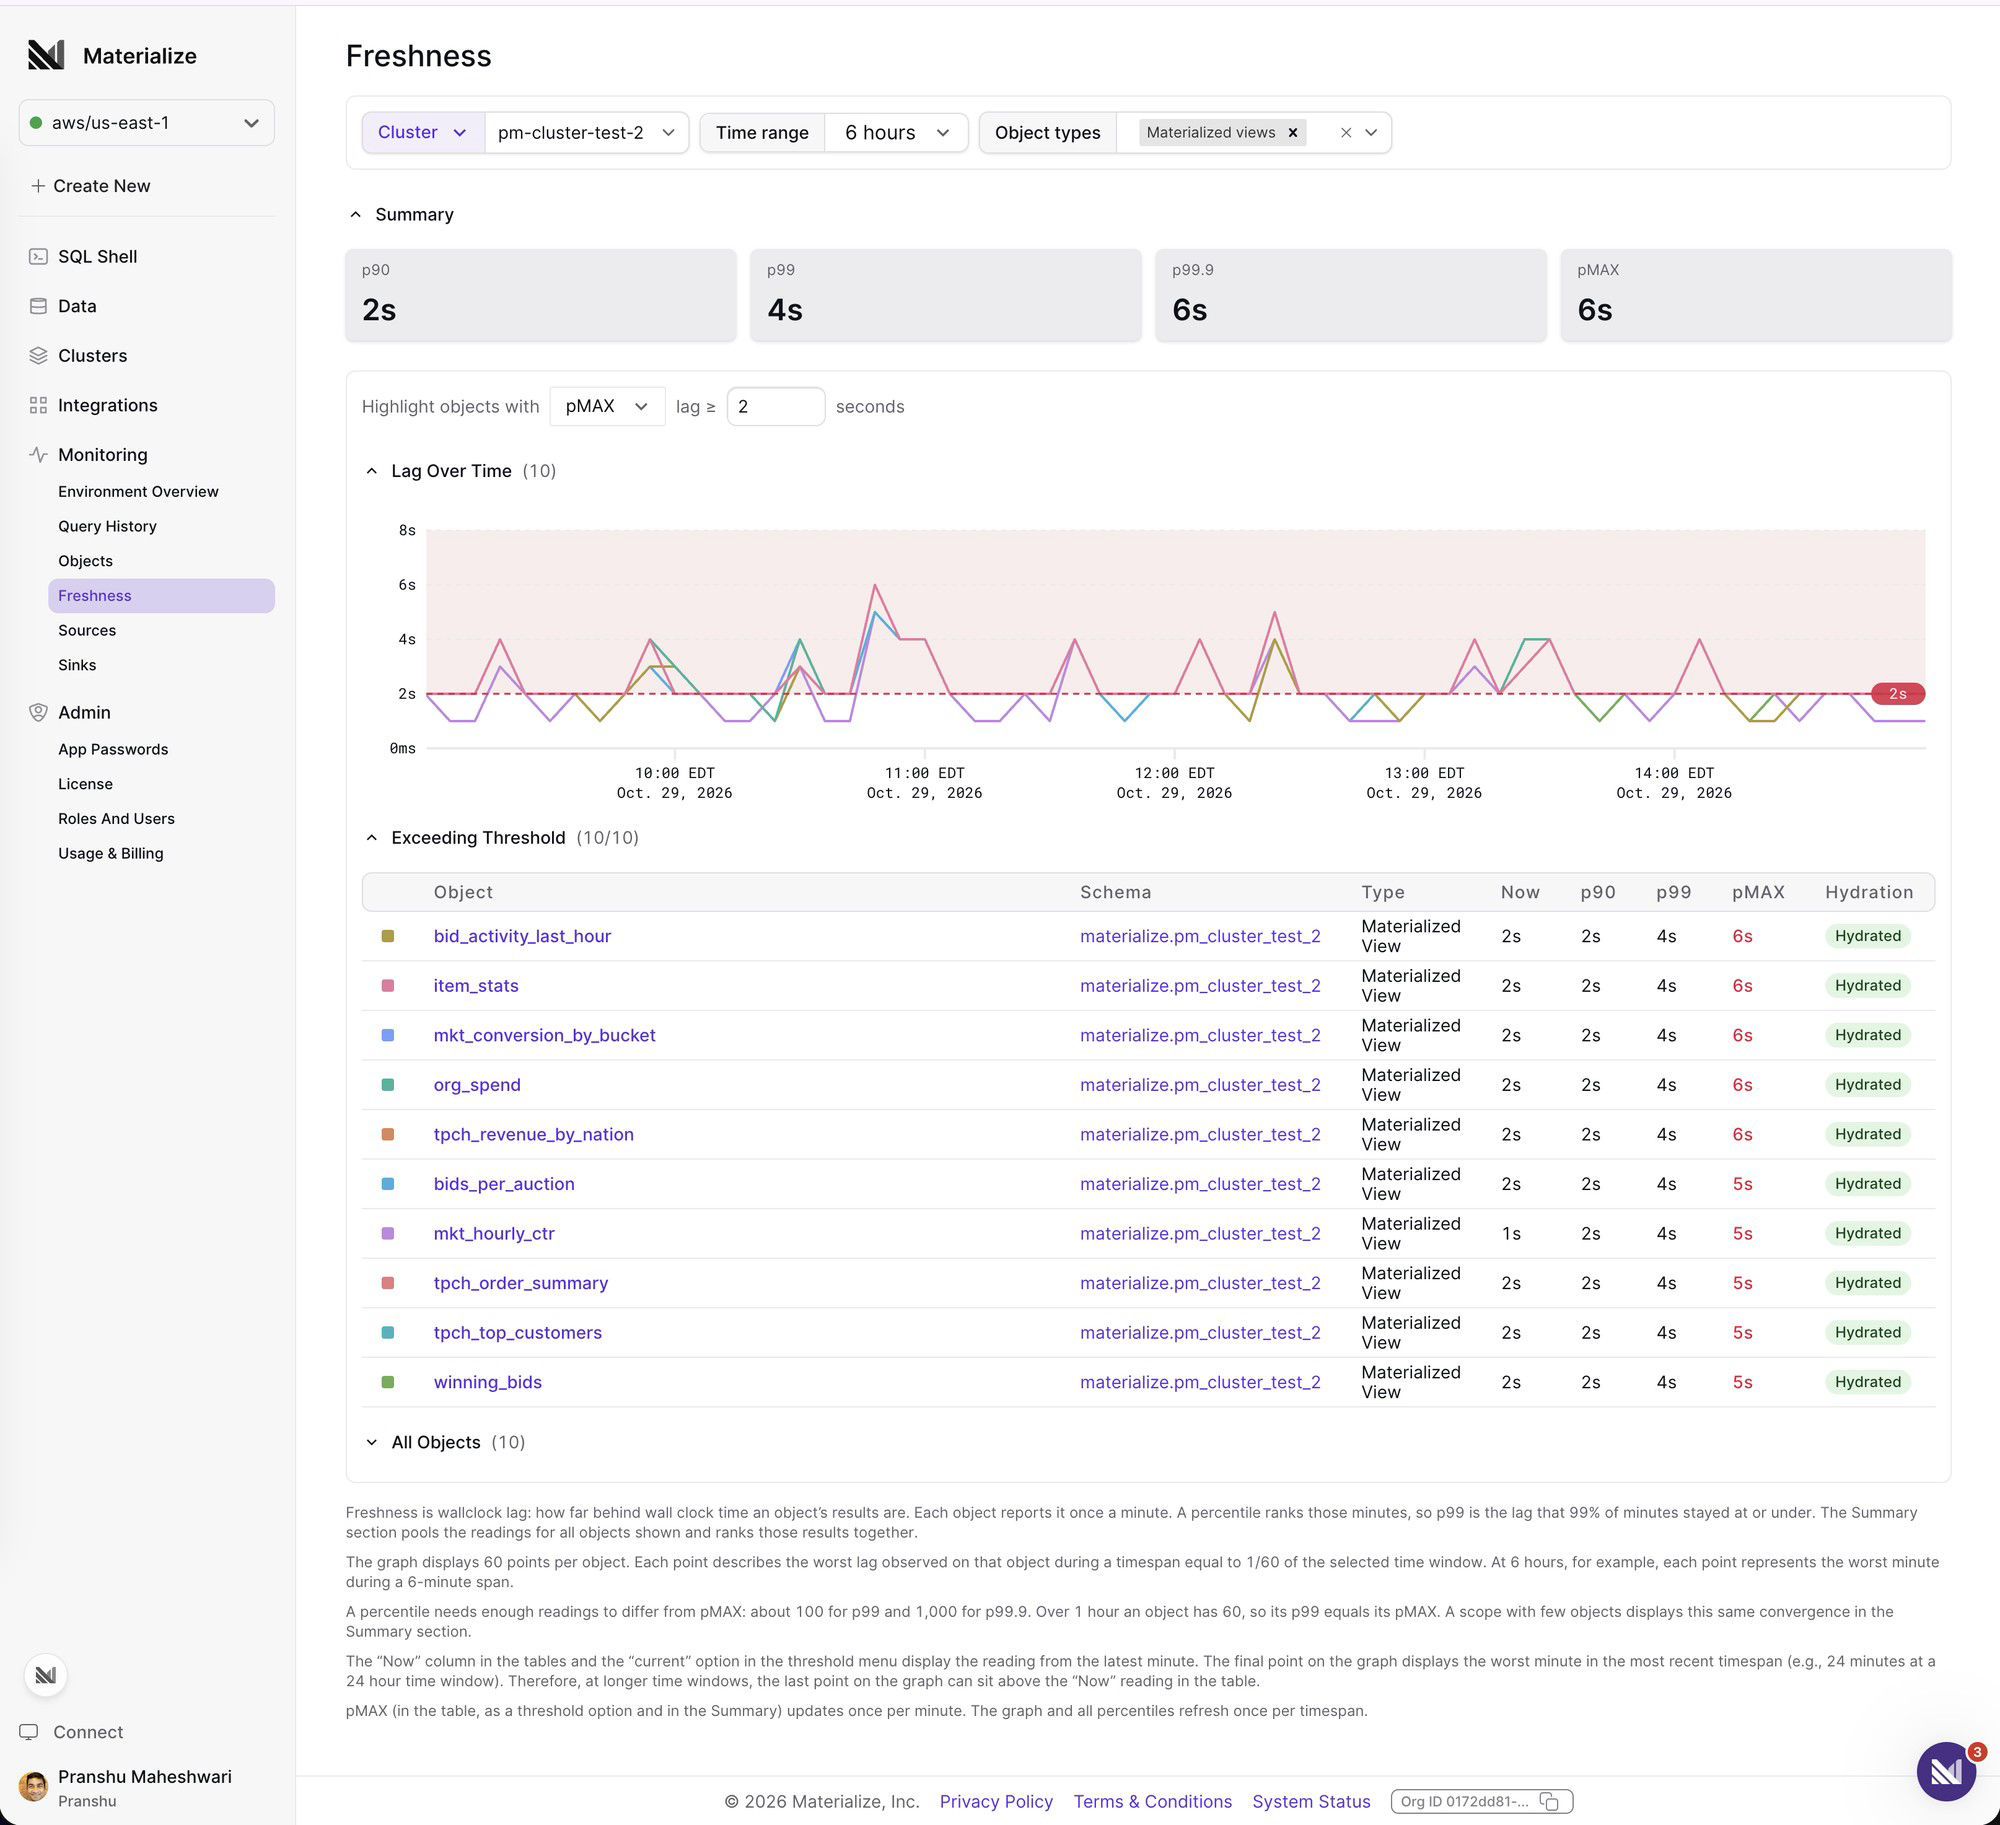Open the Objects monitoring page

[x=85, y=561]
